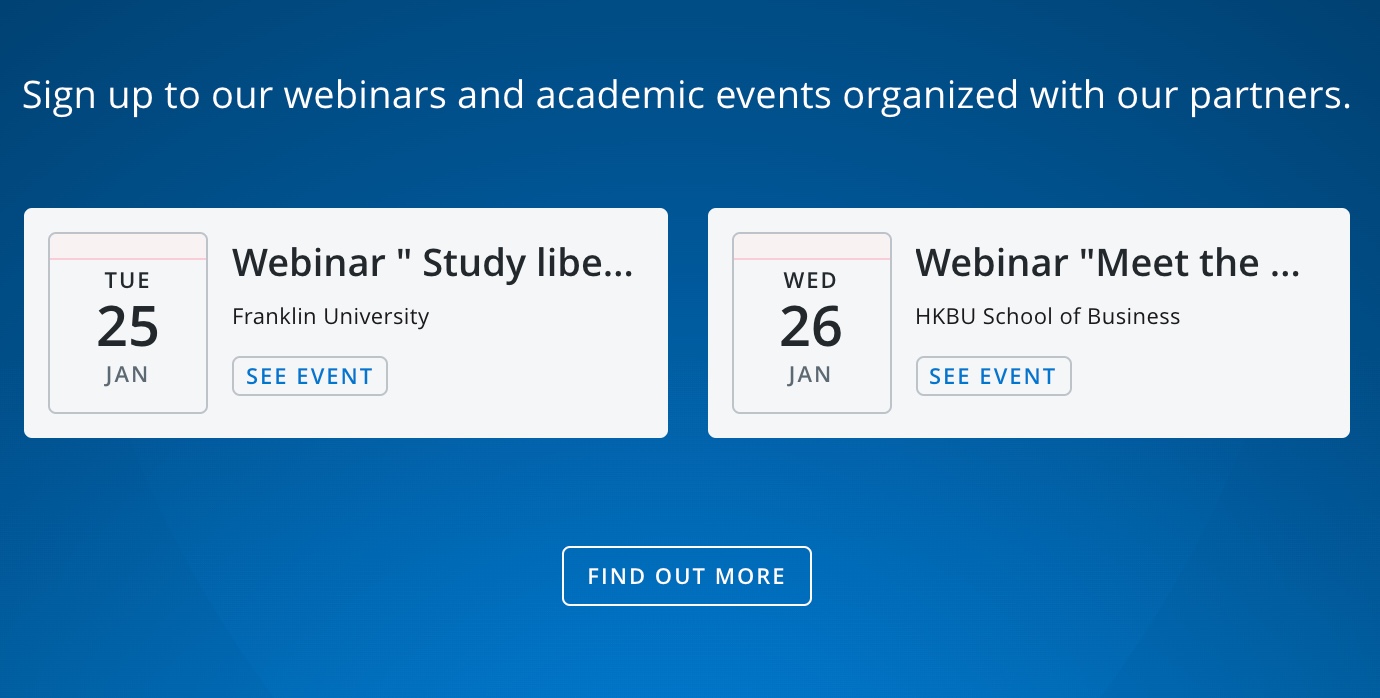Click the WED day label
This screenshot has width=1380, height=698.
(x=811, y=281)
